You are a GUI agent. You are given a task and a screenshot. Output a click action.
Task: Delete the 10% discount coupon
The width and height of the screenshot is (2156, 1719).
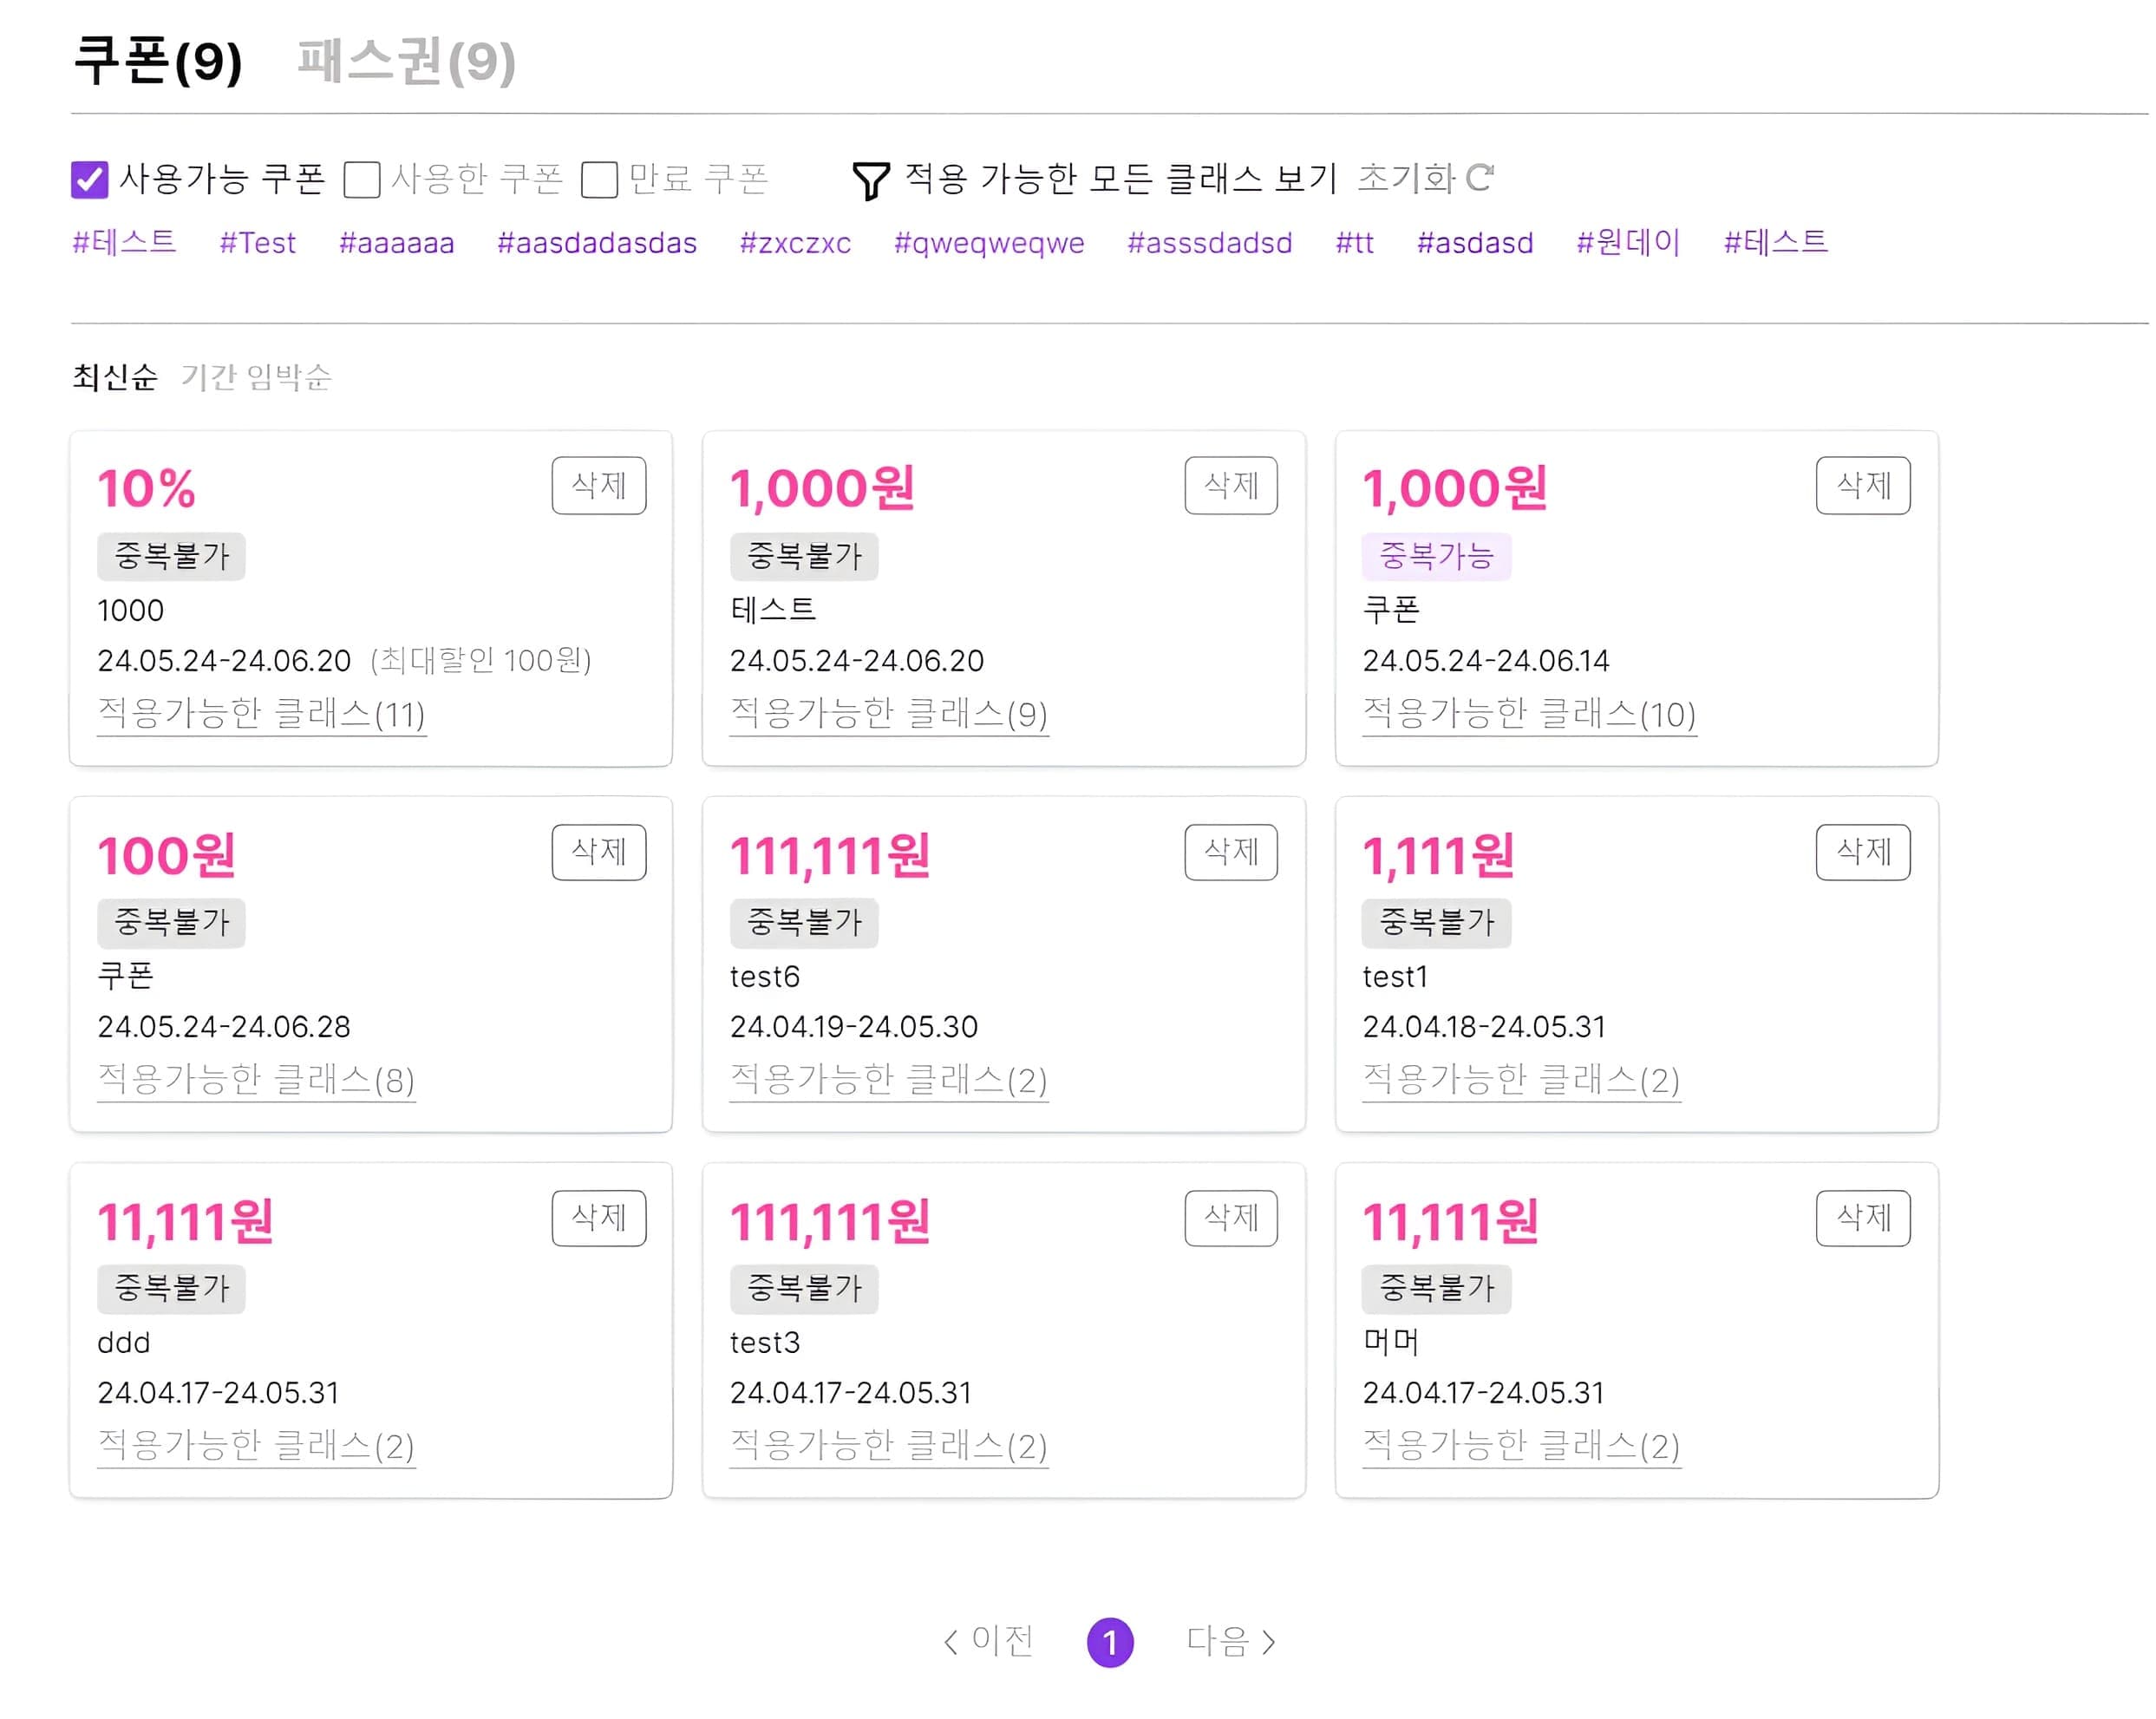click(x=598, y=486)
